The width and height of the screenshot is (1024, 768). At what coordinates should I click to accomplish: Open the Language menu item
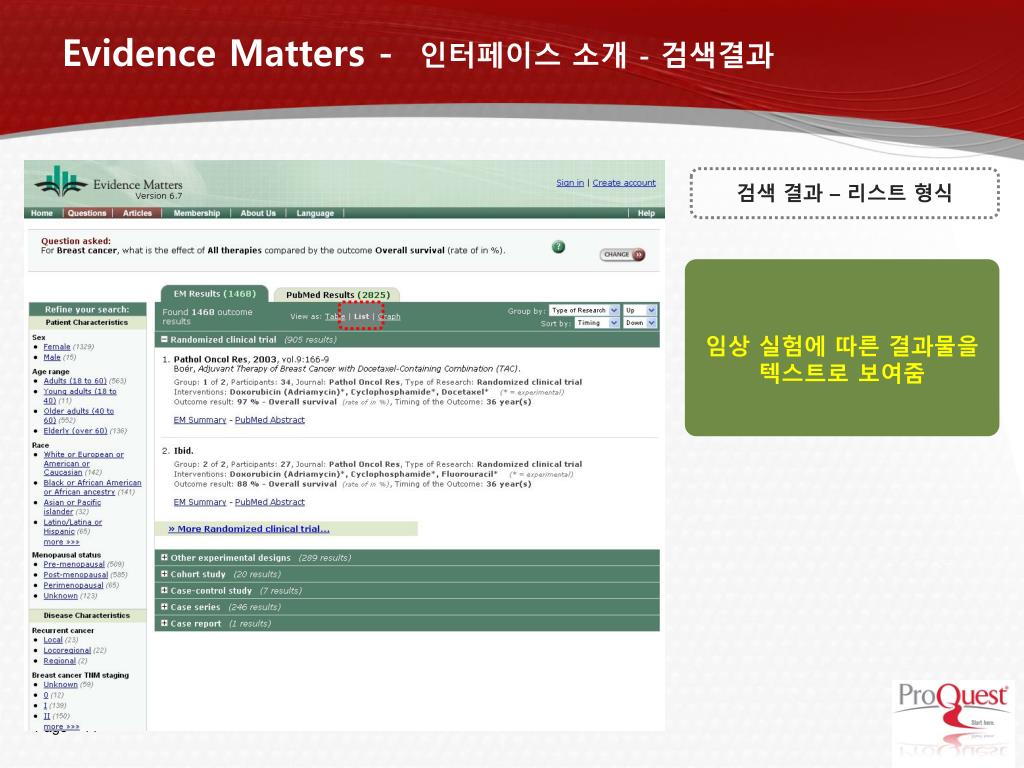click(315, 213)
